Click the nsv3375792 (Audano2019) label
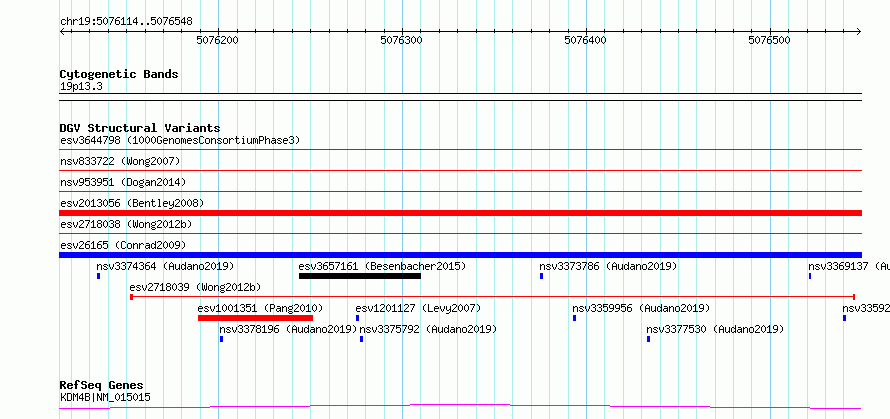The width and height of the screenshot is (890, 419). 428,329
